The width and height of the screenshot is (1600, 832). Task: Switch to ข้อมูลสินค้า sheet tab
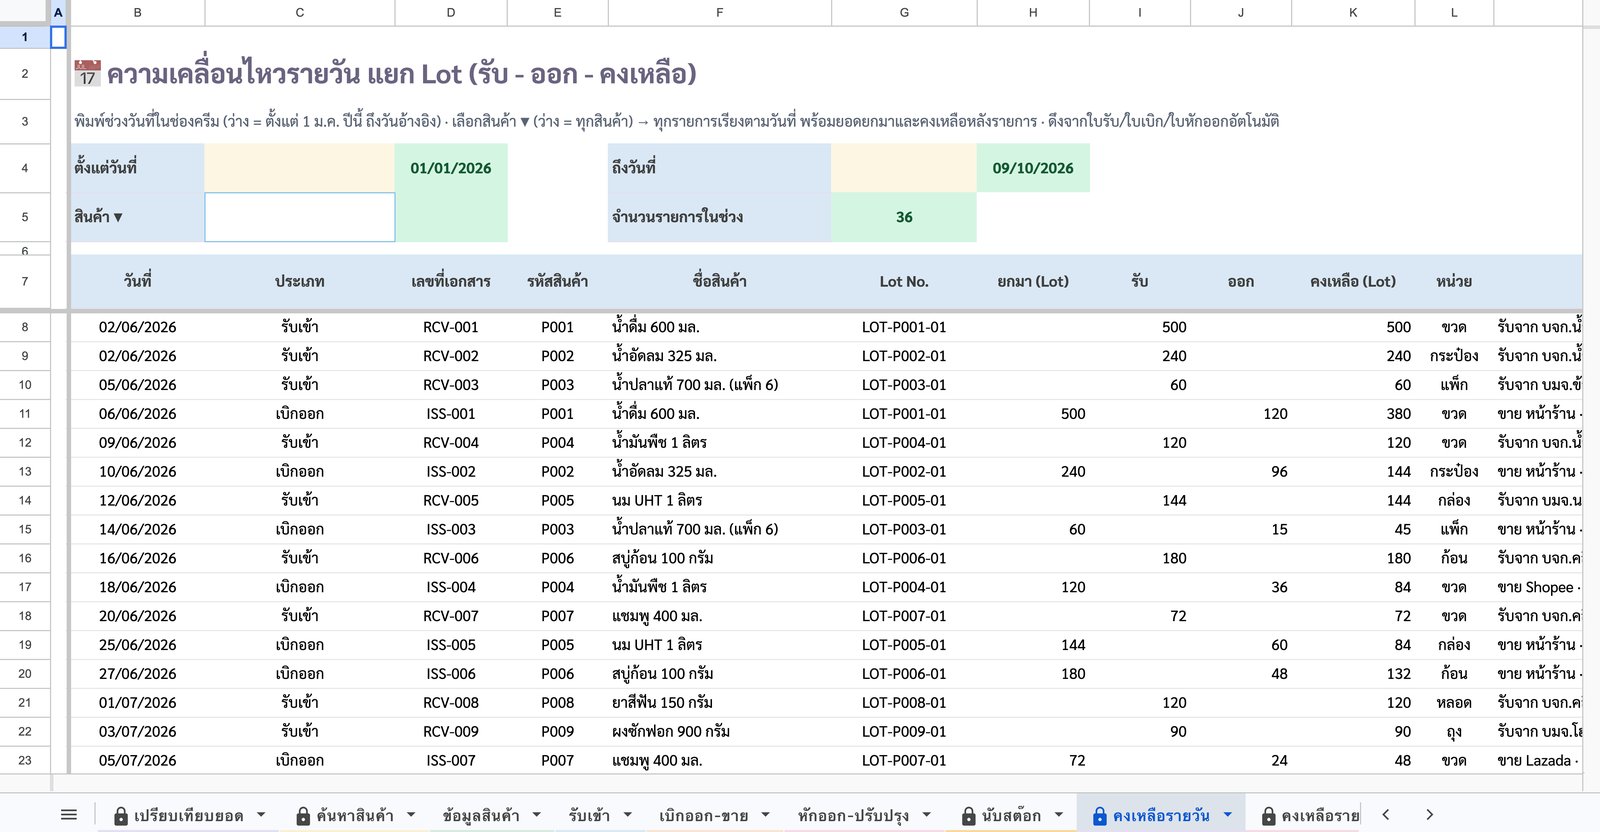point(481,816)
